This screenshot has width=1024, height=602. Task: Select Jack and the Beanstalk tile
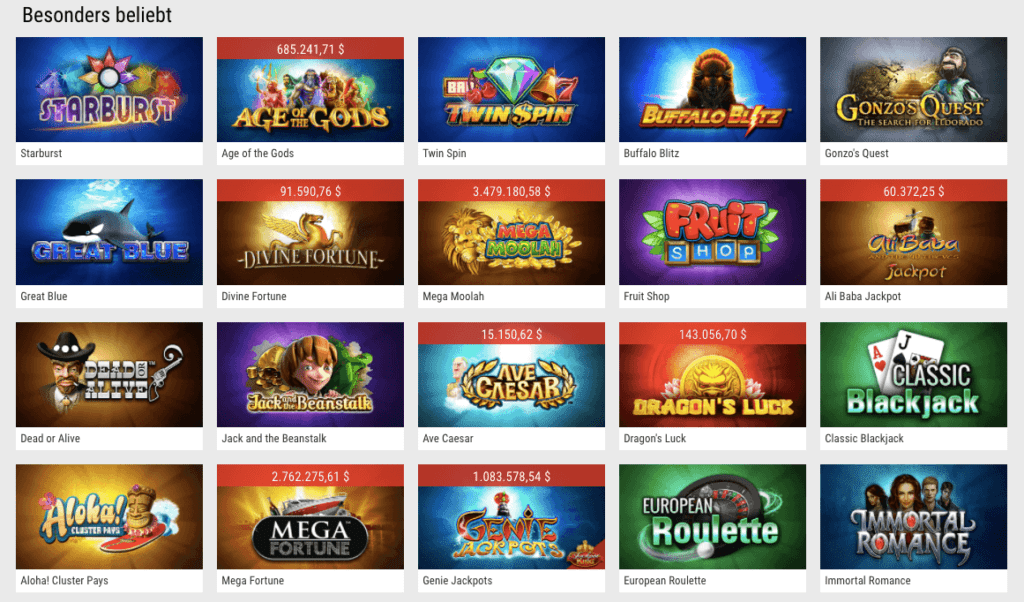310,374
